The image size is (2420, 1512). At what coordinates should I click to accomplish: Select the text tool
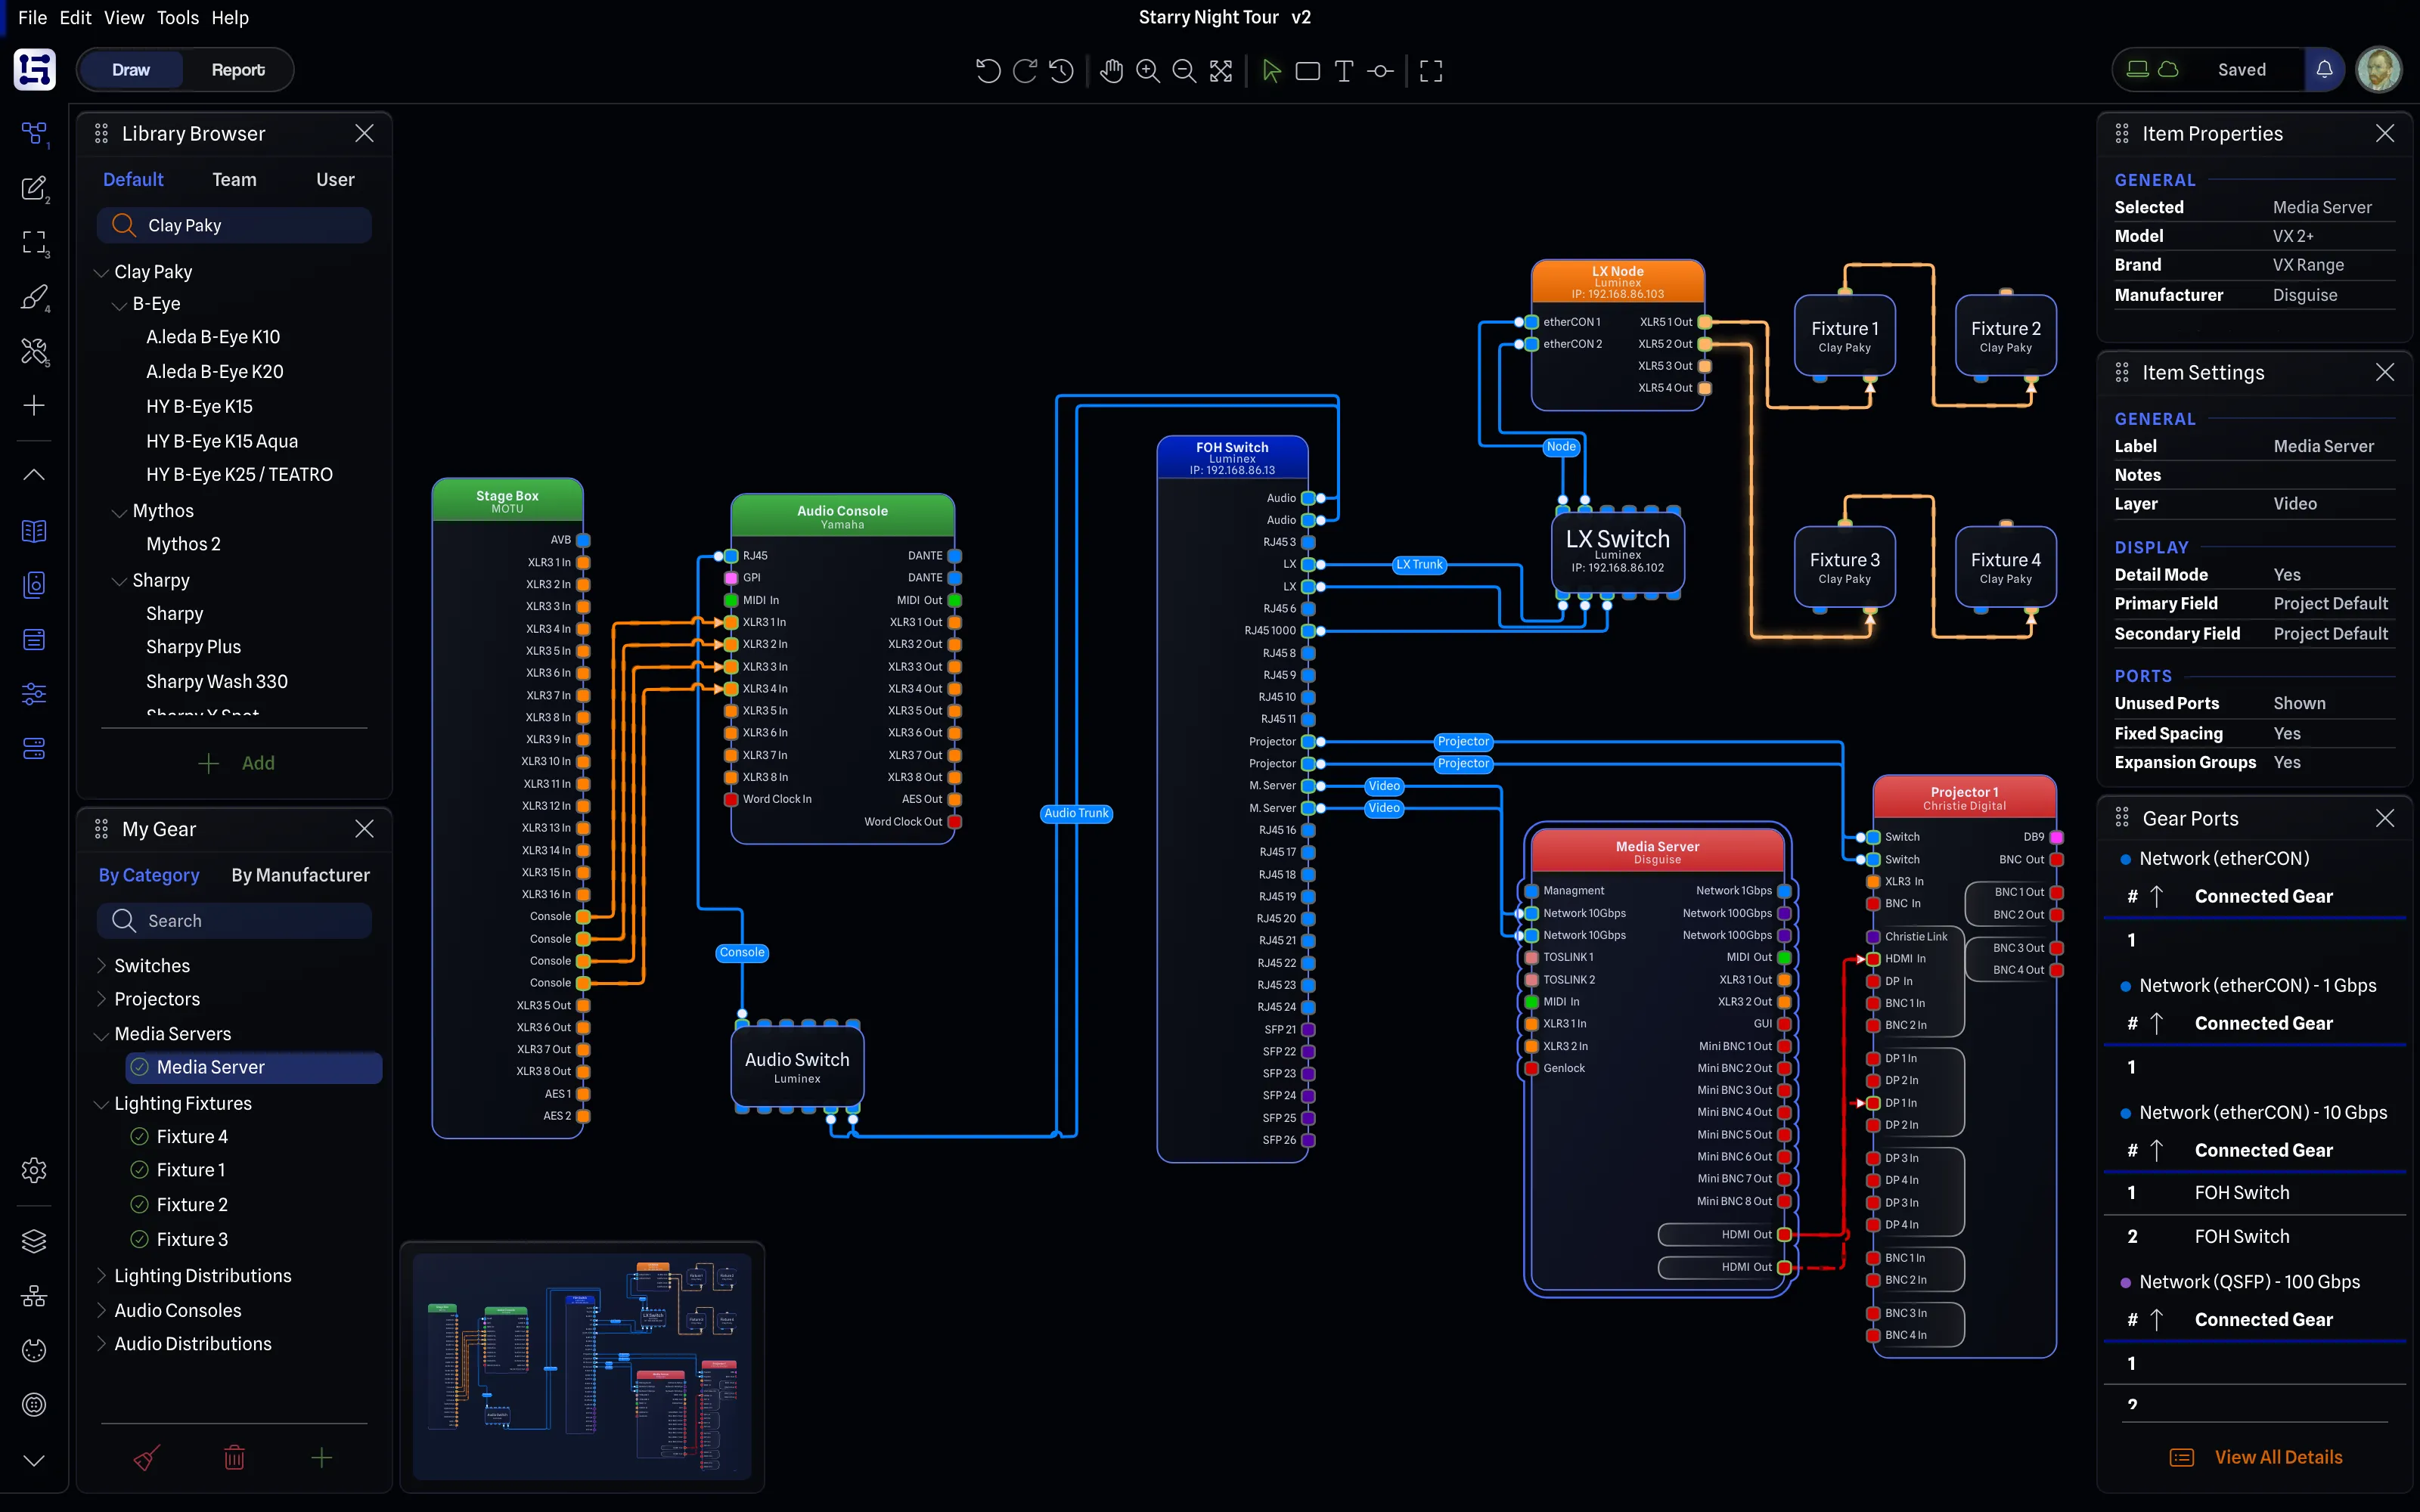pyautogui.click(x=1344, y=70)
